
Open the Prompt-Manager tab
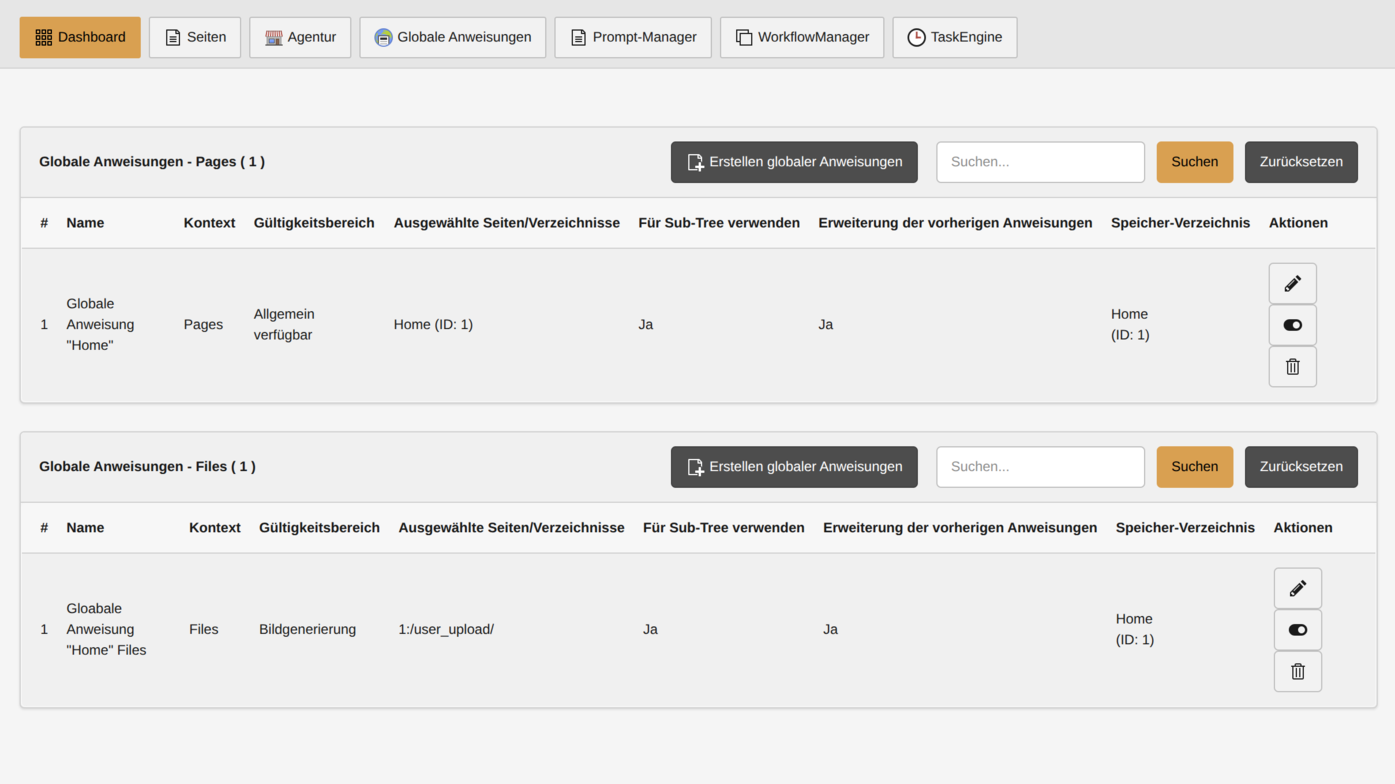[633, 37]
